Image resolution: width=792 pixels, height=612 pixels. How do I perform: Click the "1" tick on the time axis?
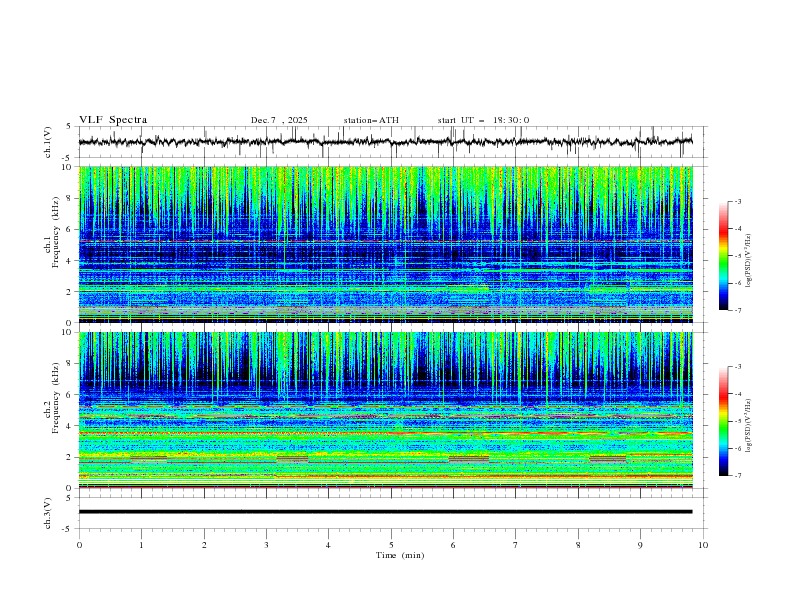[x=141, y=545]
